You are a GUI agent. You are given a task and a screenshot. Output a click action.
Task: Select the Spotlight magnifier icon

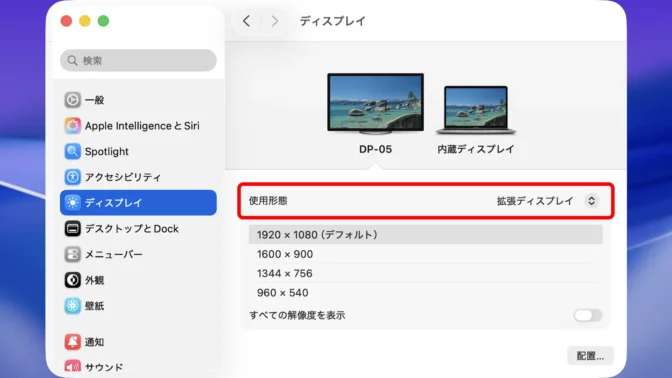(72, 151)
